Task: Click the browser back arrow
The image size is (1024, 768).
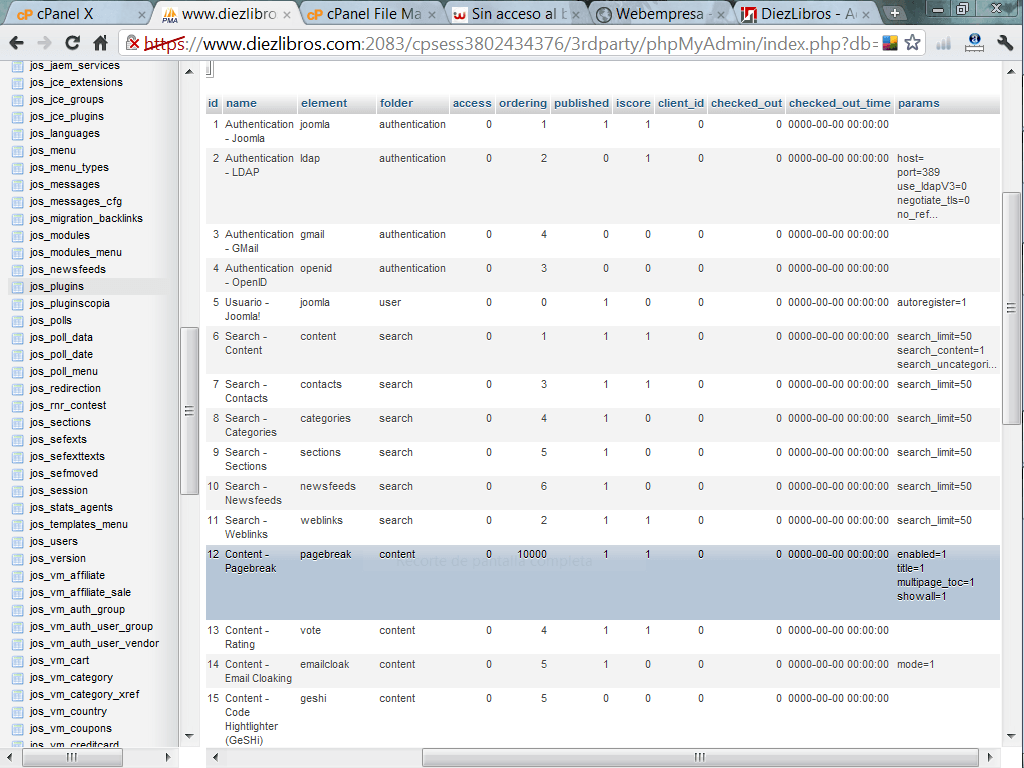Action: [x=16, y=43]
